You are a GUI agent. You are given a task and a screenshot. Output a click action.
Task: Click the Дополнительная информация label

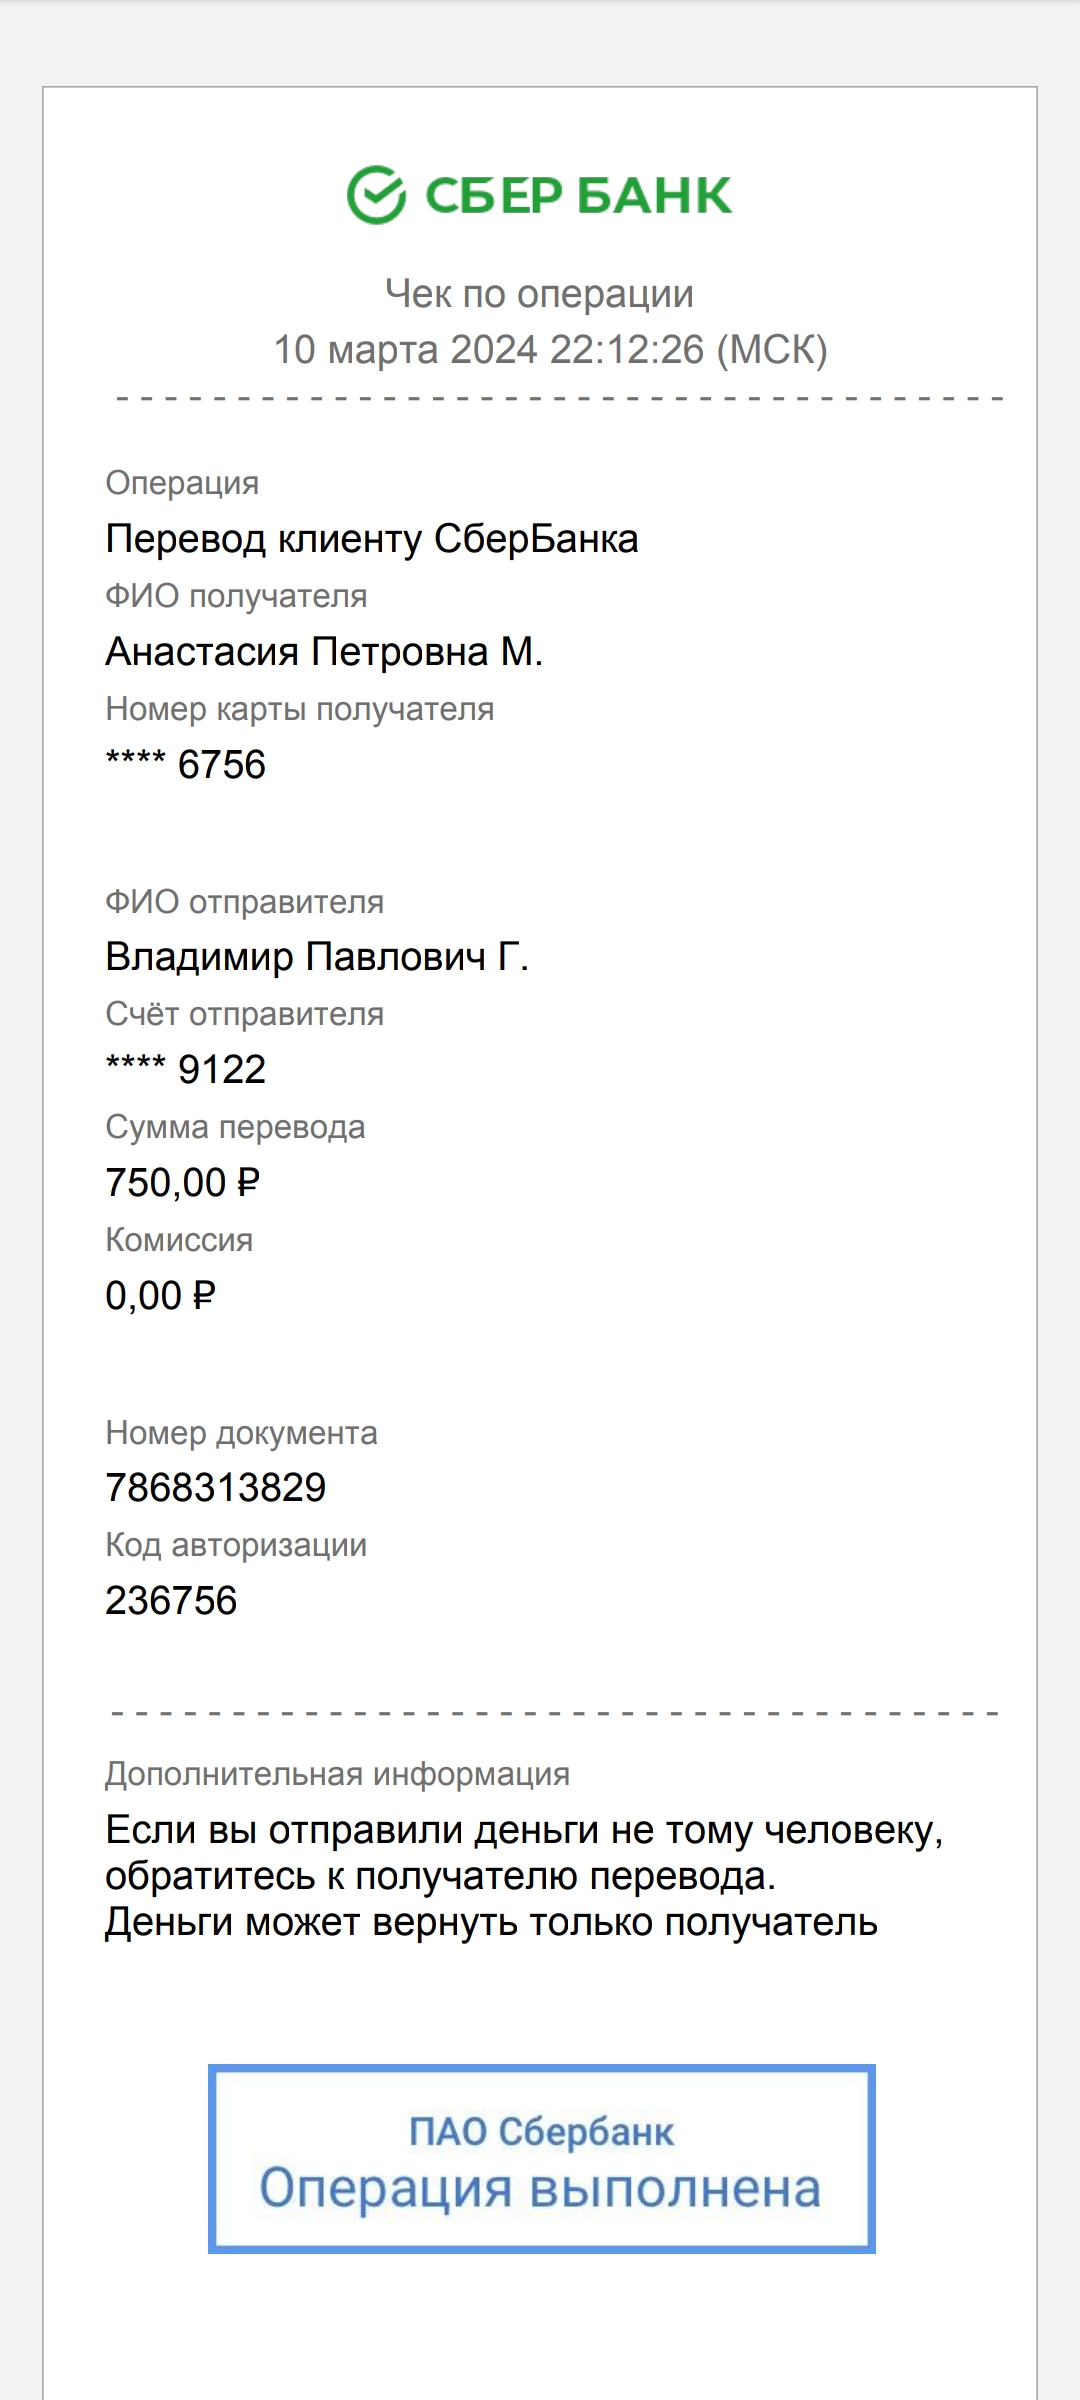pos(338,1774)
